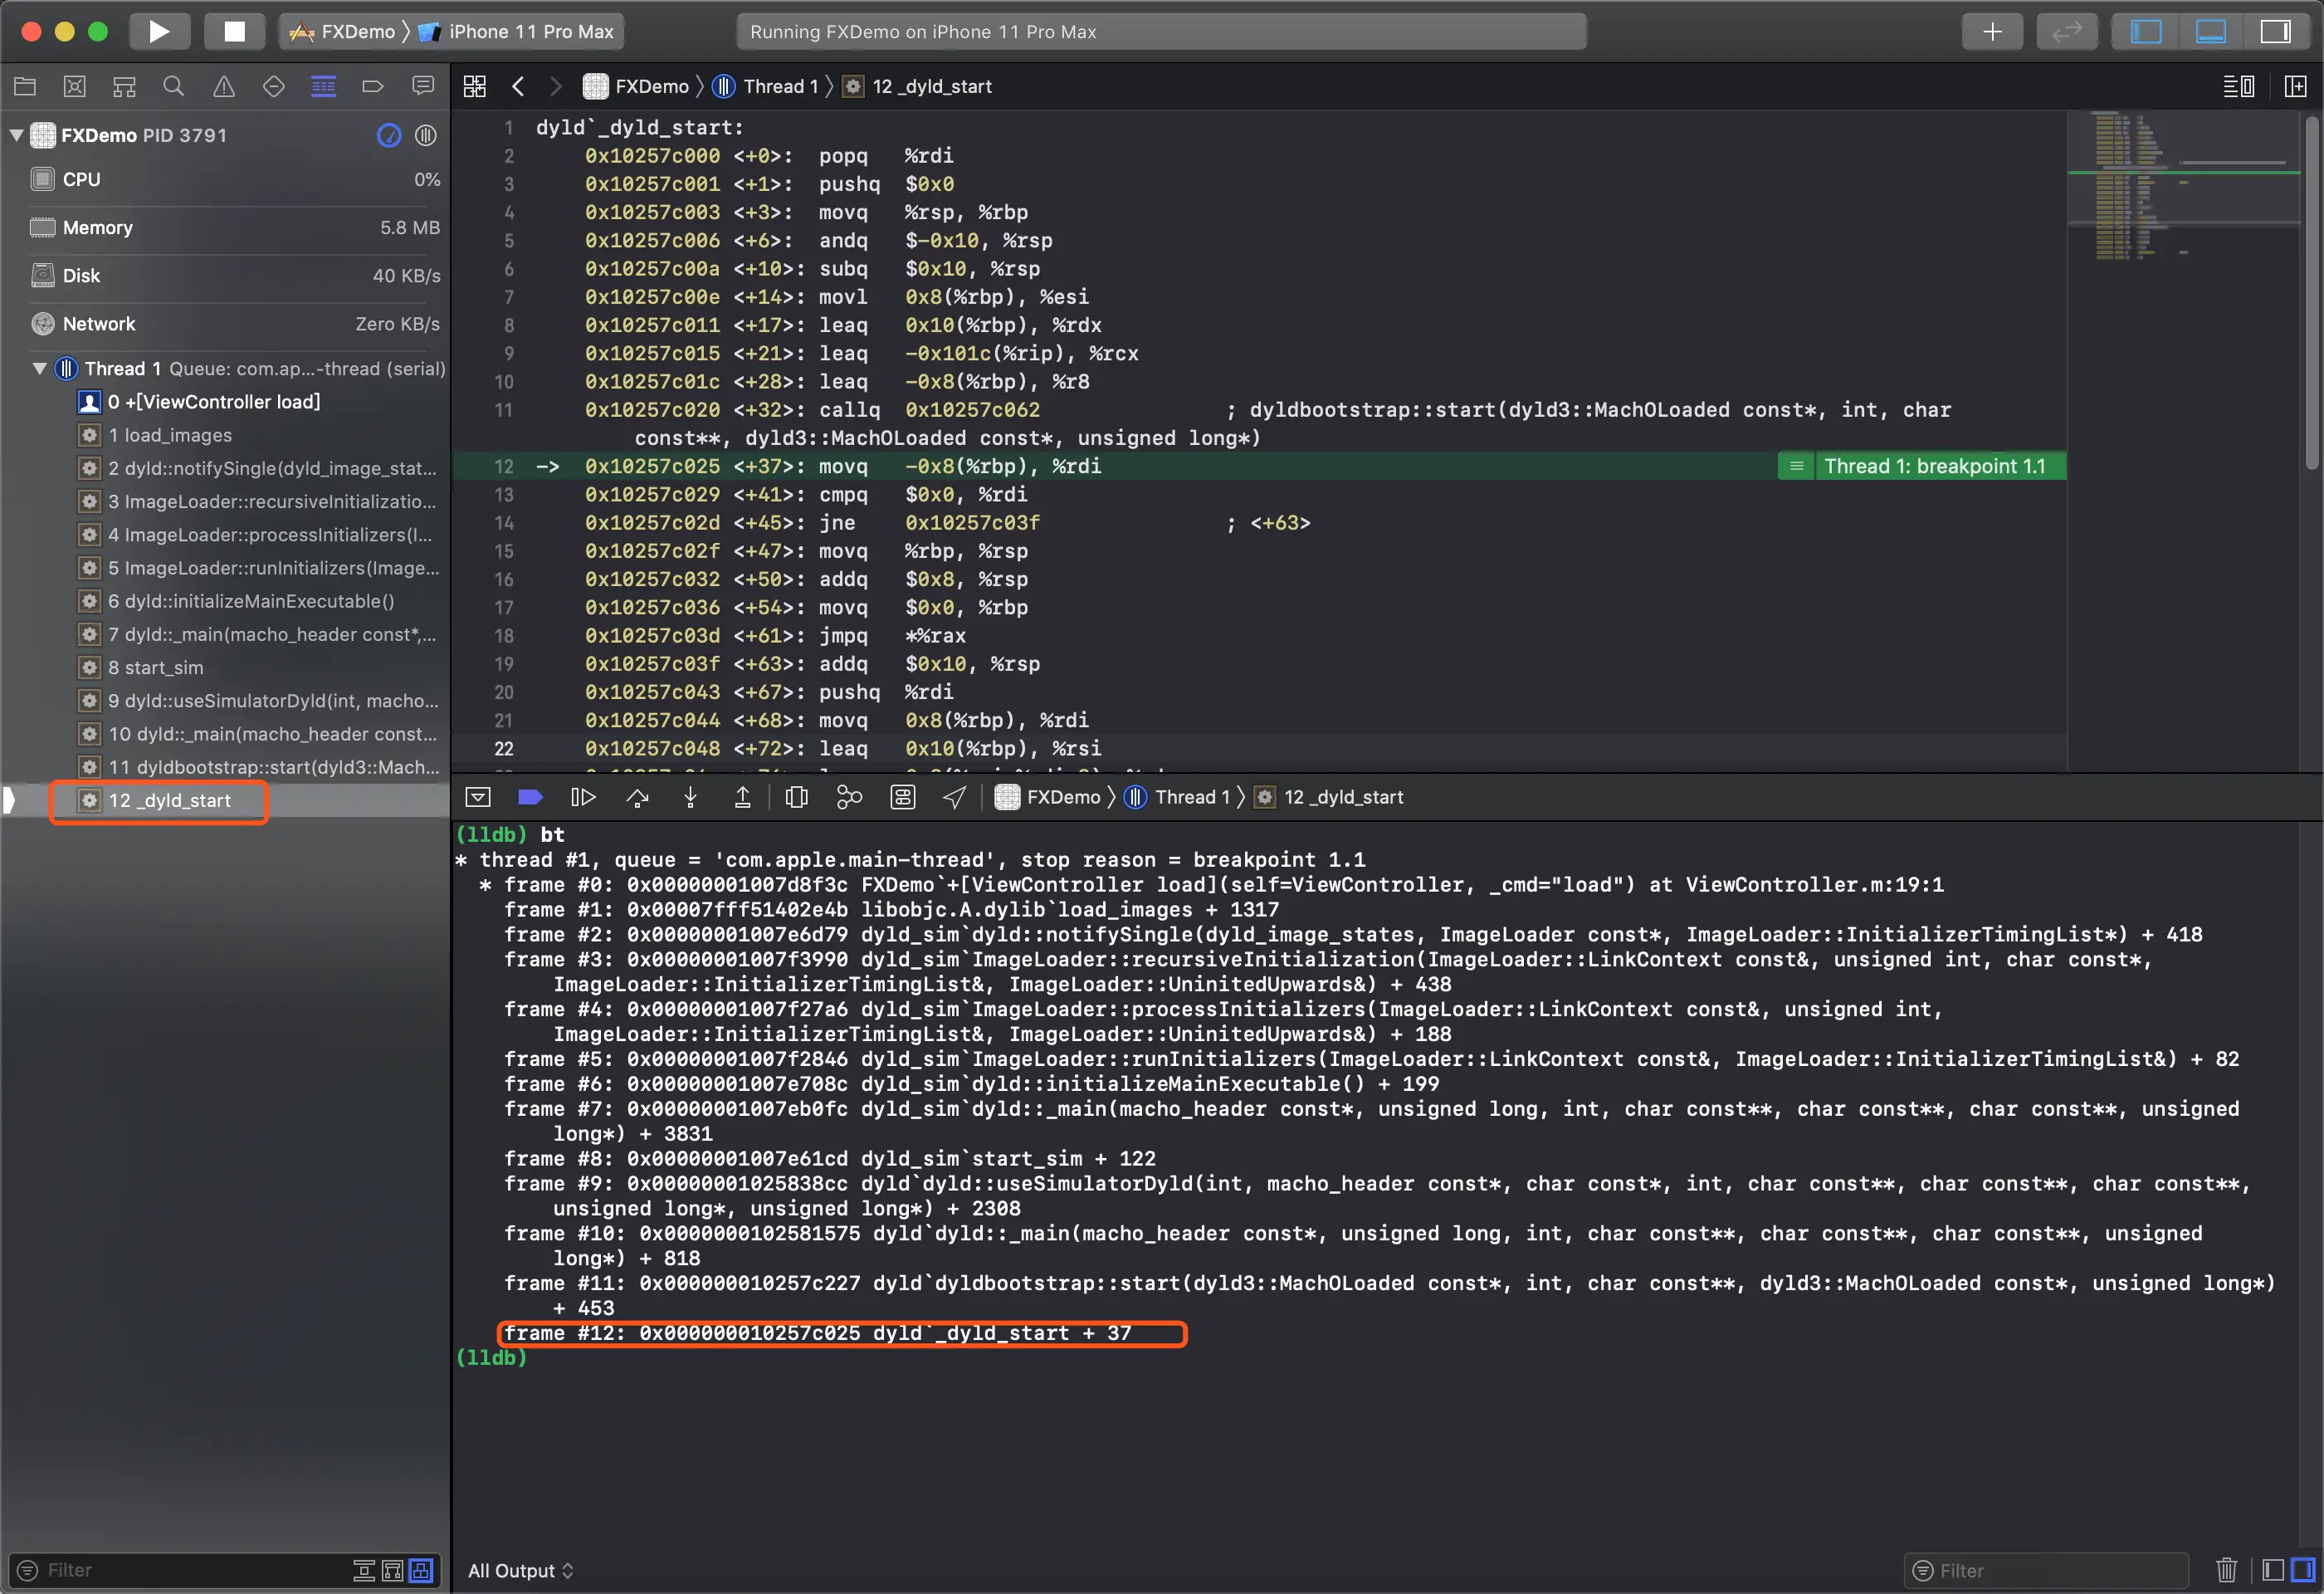Toggle the Navigator panel visibility
The width and height of the screenshot is (2324, 1594).
2146,31
